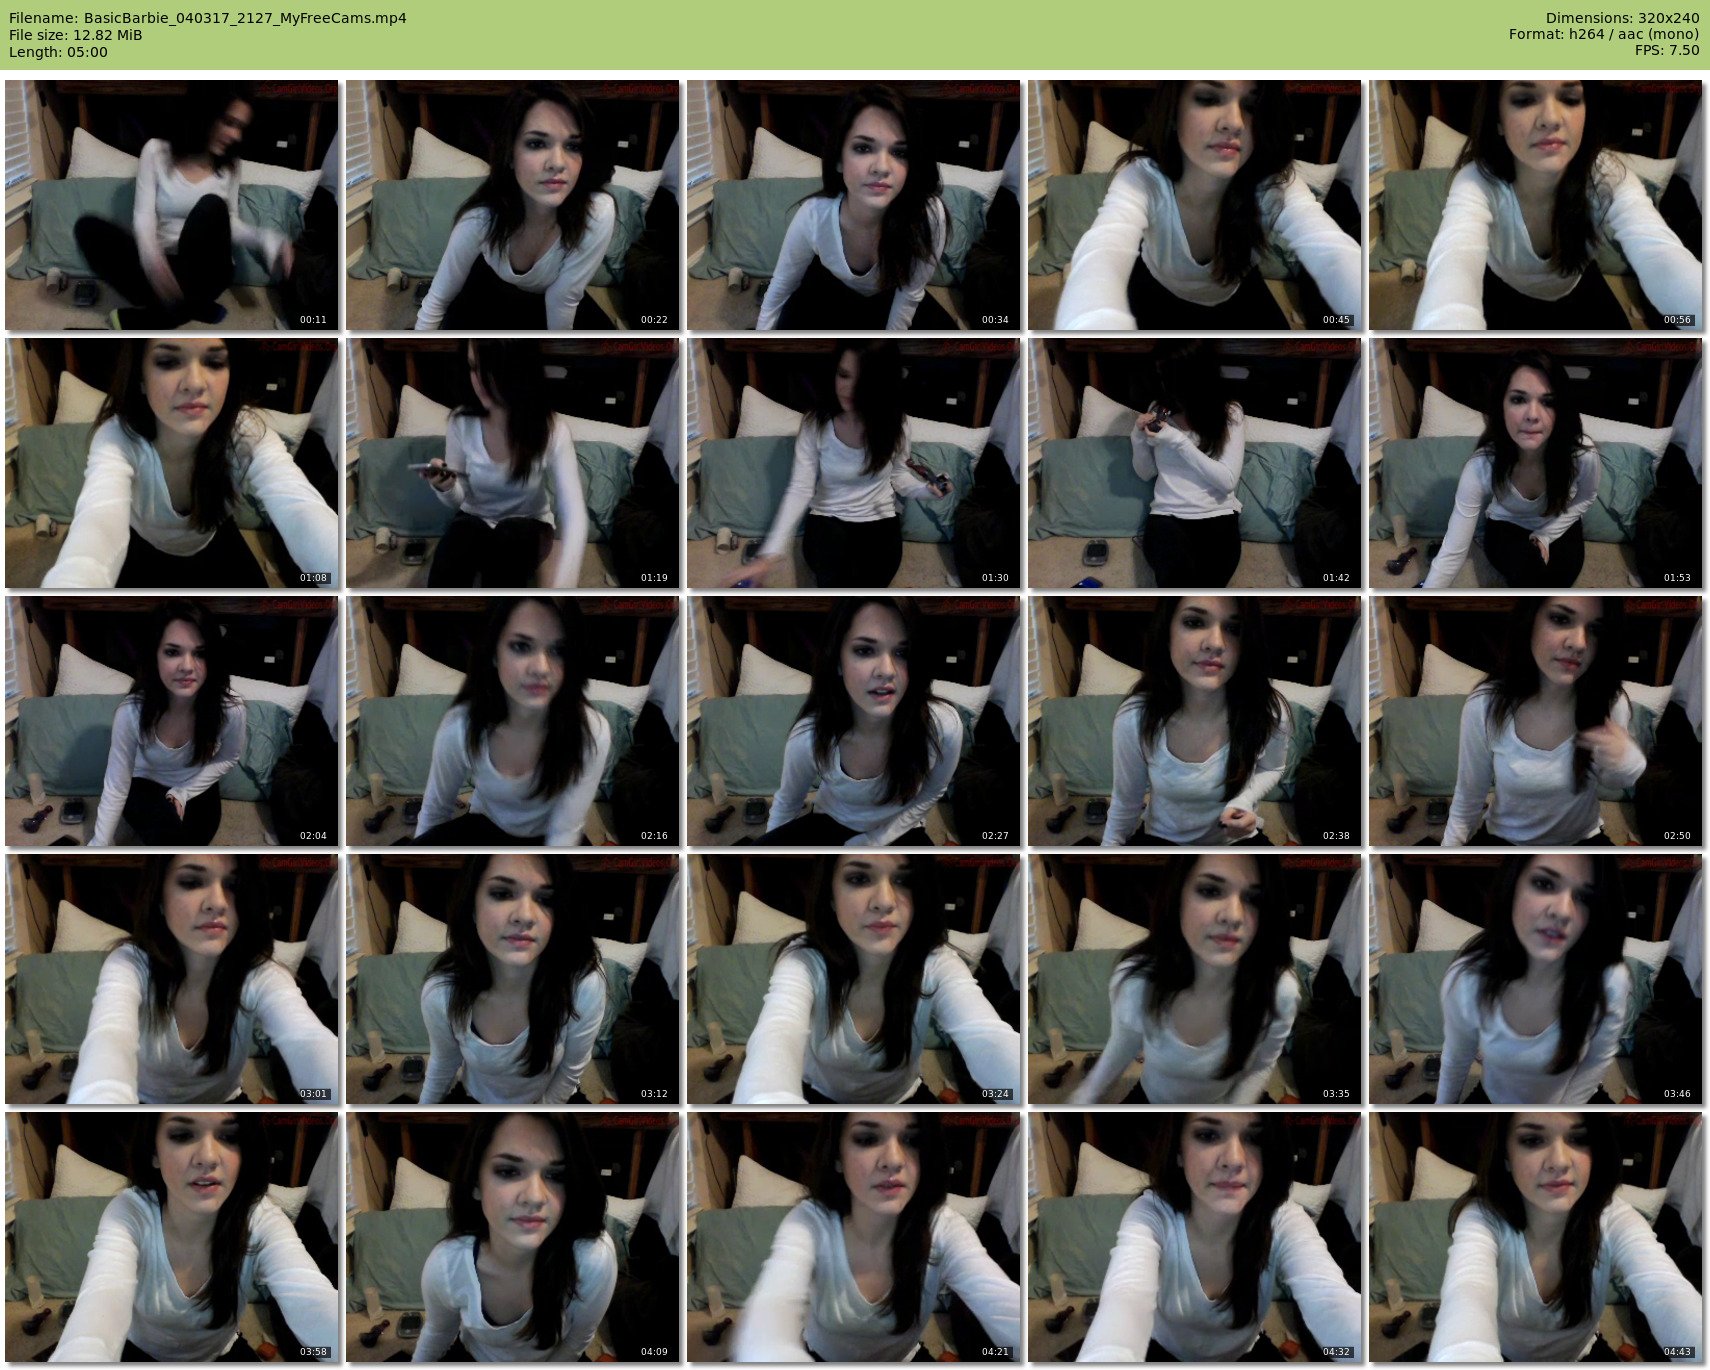Click the 'Length: 05:00' text
The image size is (1710, 1370).
(x=58, y=52)
